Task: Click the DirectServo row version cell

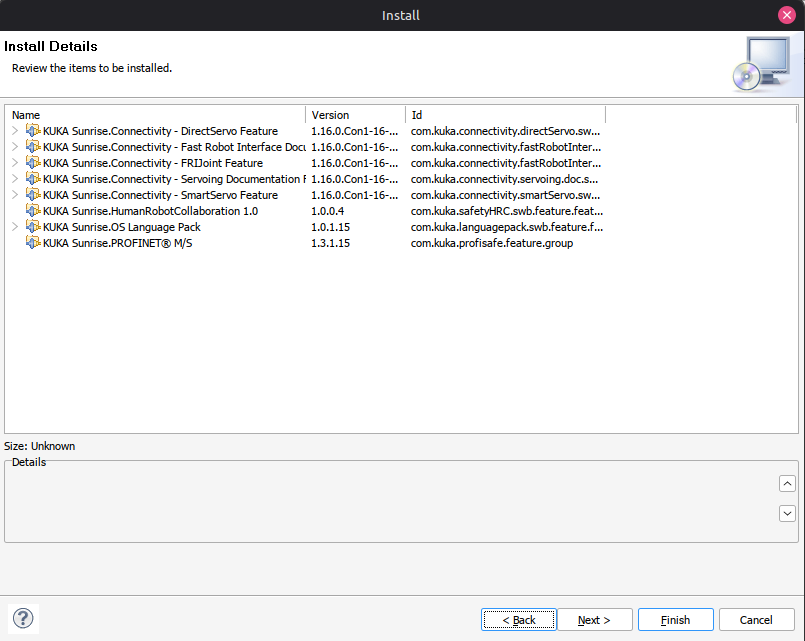Action: (354, 131)
